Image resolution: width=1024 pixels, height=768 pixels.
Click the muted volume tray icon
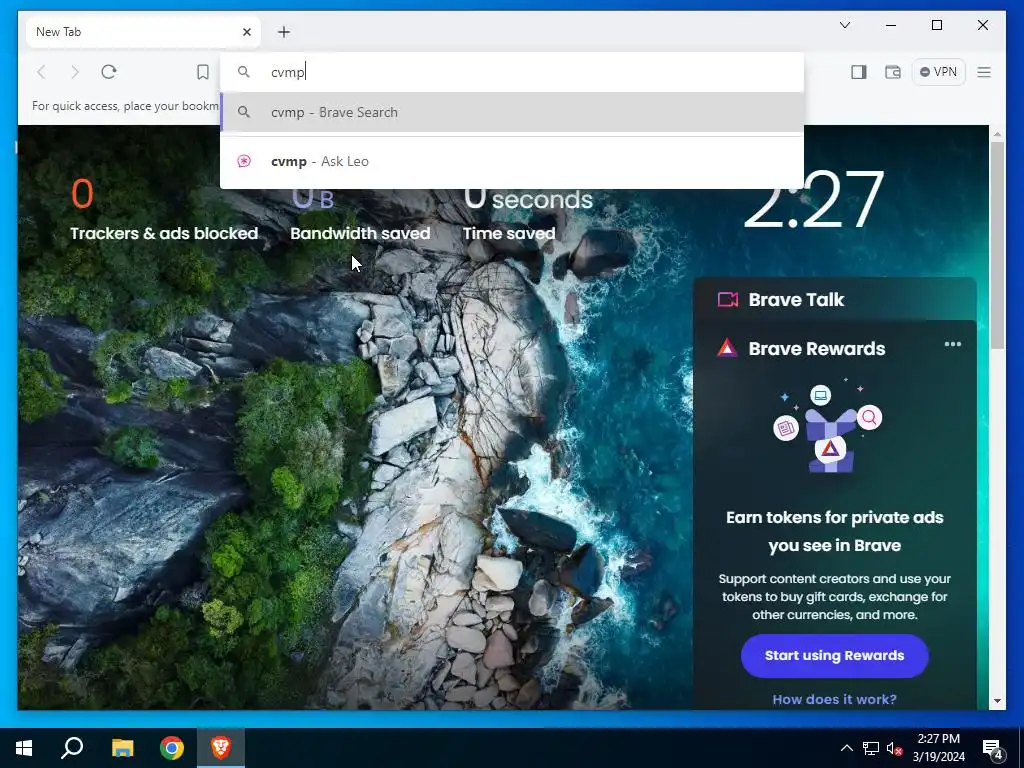click(895, 748)
